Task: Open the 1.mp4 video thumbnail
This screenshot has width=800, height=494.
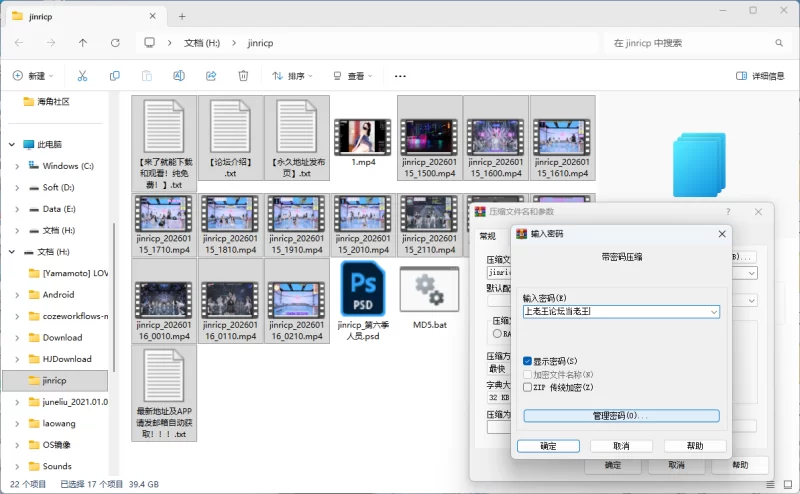Action: click(363, 137)
